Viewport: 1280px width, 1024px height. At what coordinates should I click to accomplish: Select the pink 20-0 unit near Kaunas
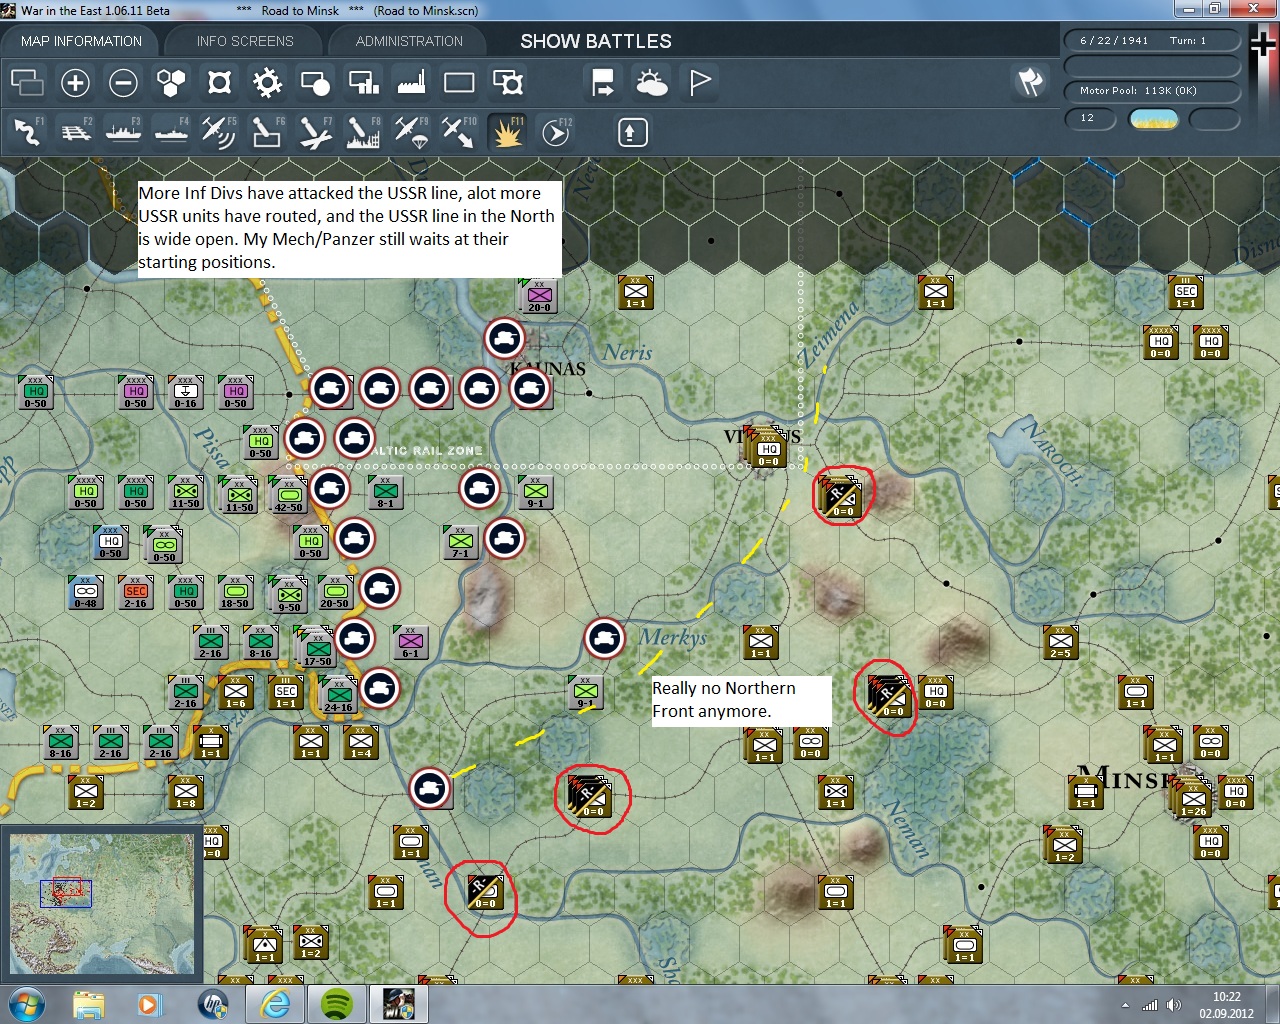point(539,295)
